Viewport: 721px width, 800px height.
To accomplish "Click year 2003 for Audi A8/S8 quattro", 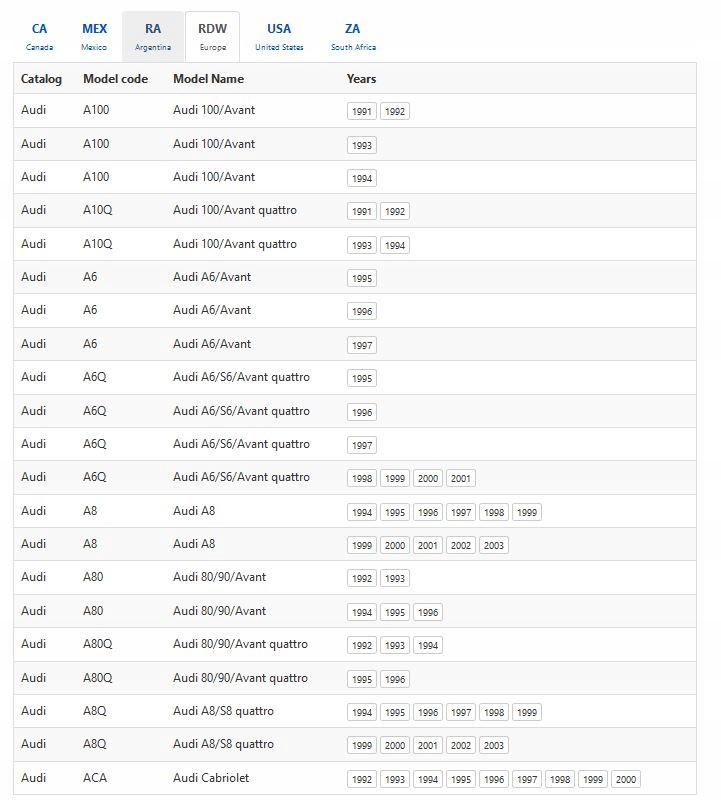I will (x=494, y=746).
